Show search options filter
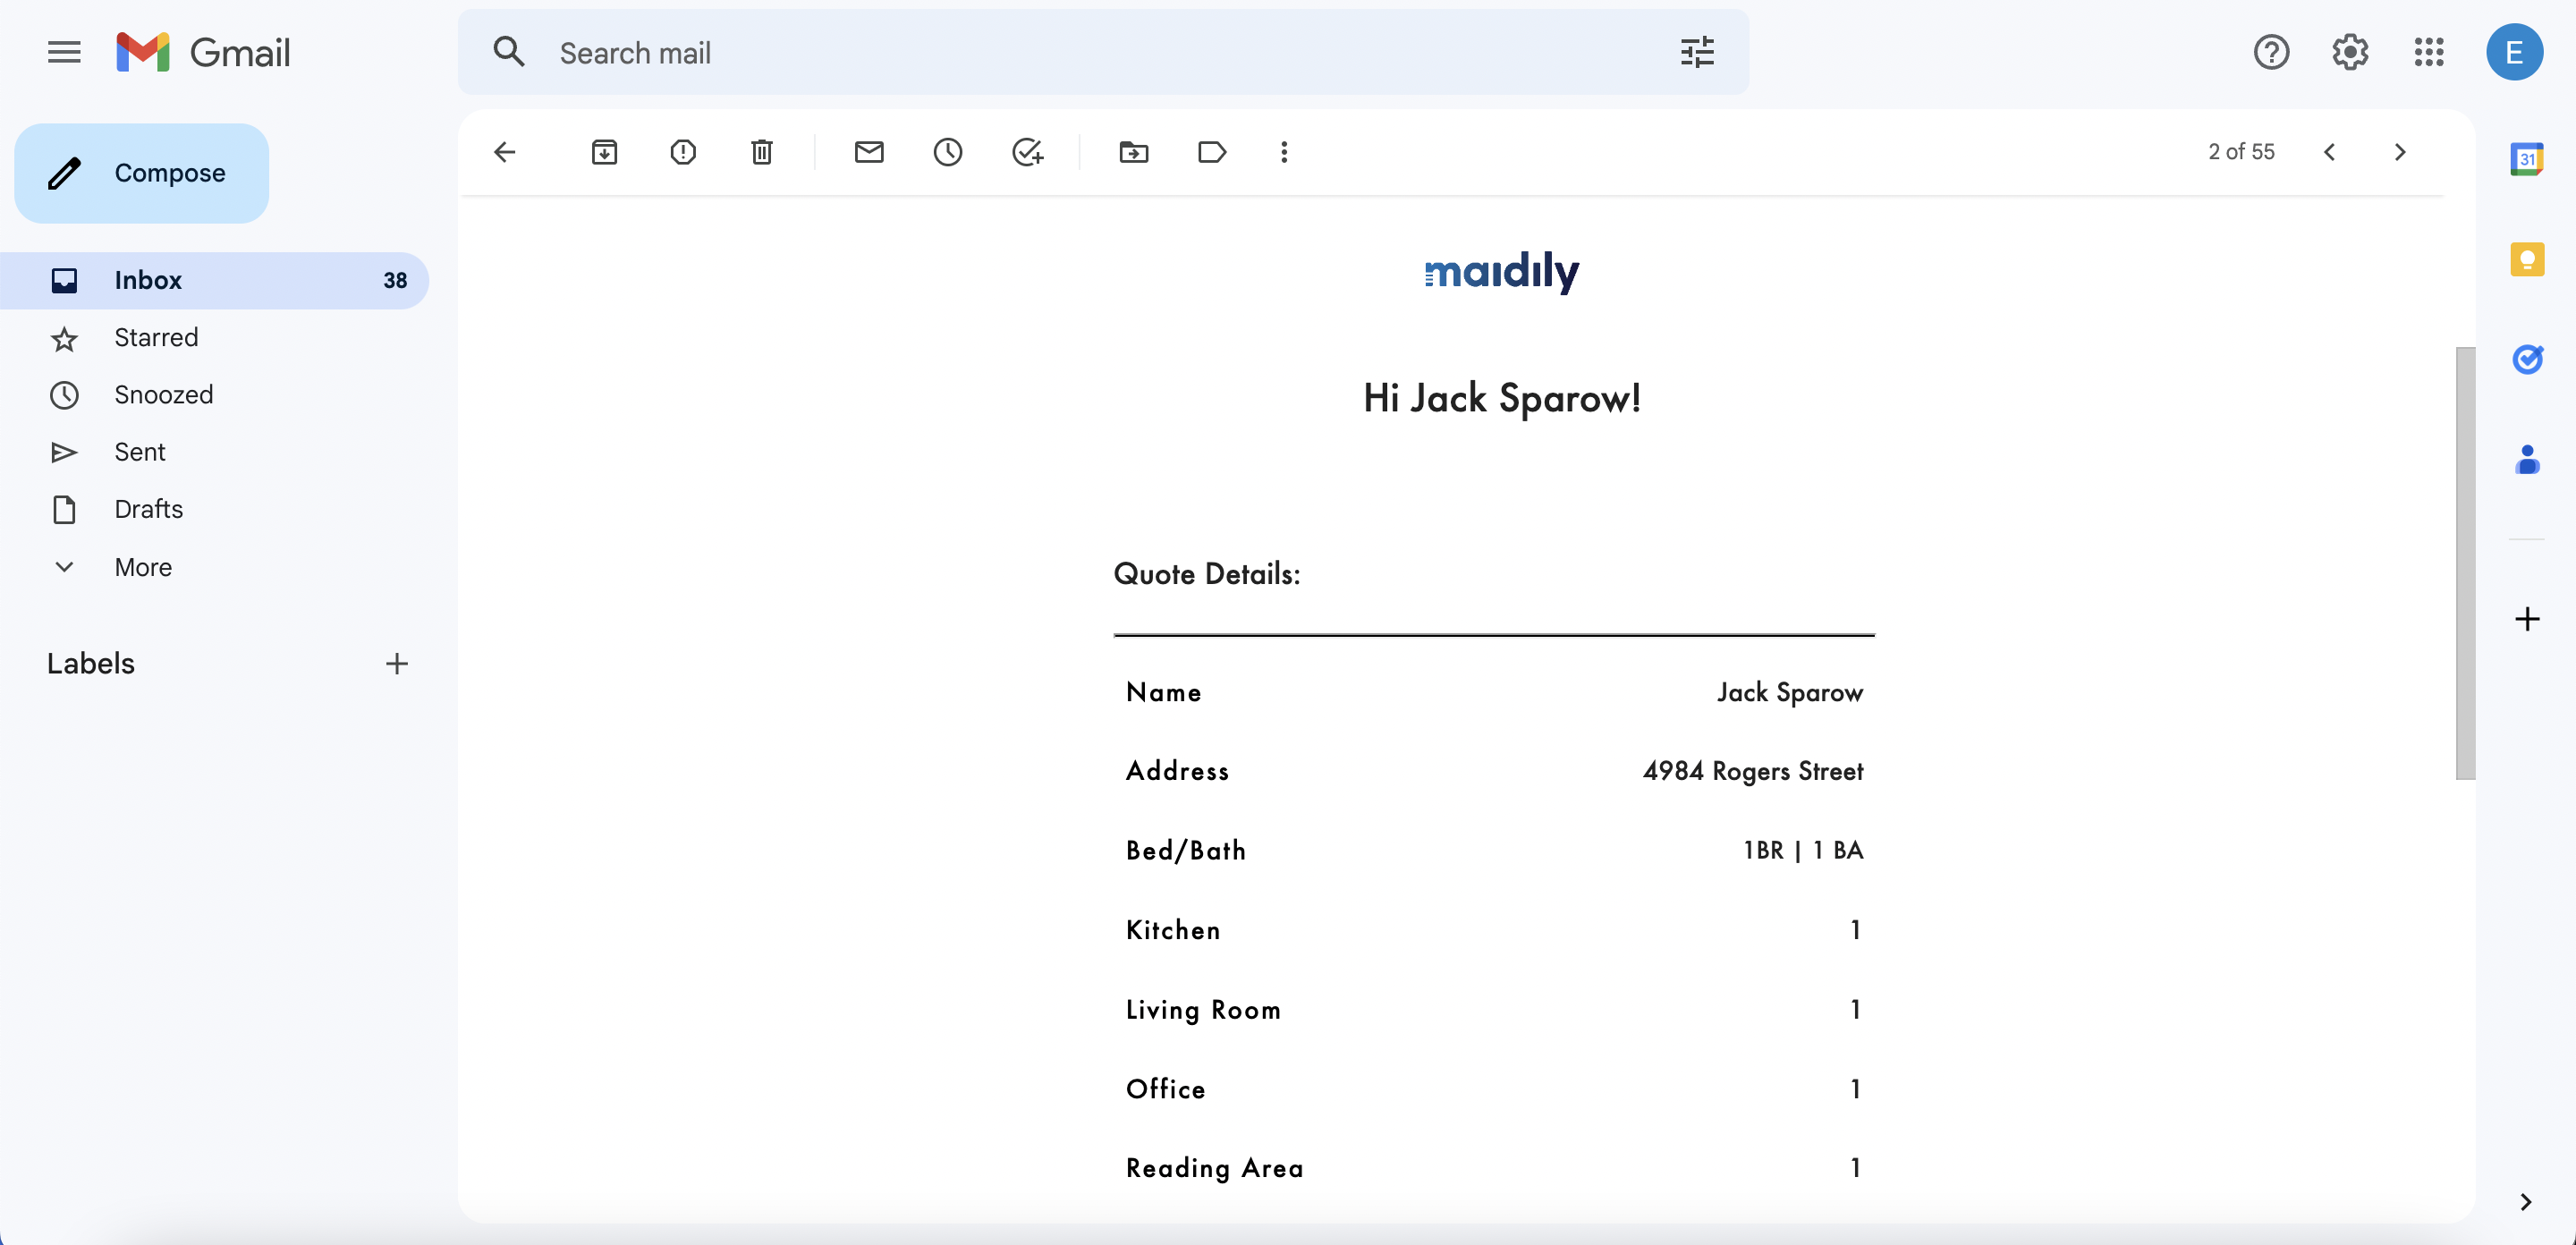This screenshot has width=2576, height=1245. click(1697, 52)
